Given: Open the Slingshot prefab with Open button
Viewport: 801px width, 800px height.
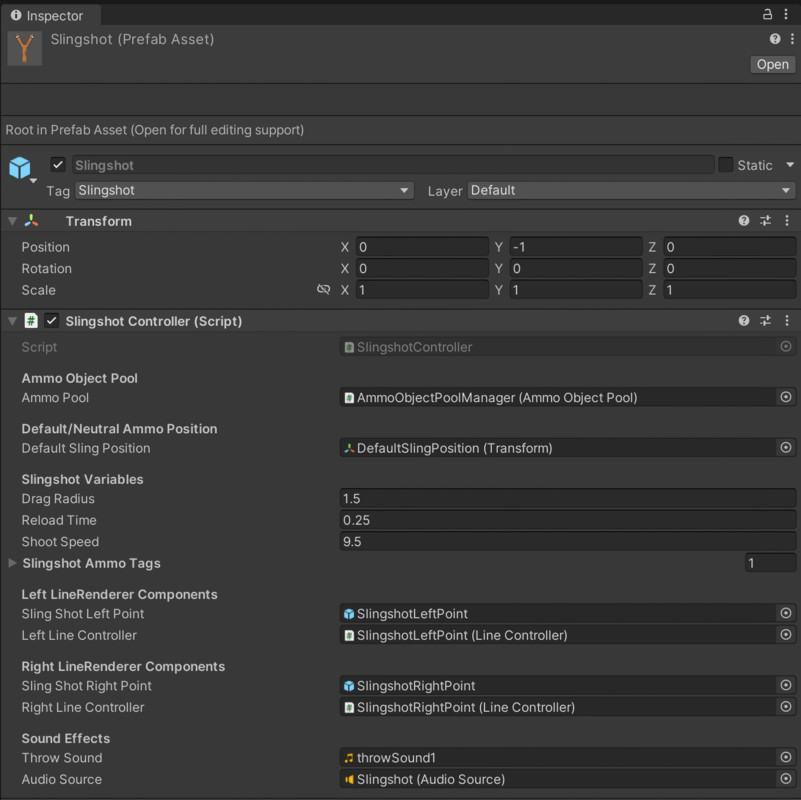Looking at the screenshot, I should click(x=772, y=64).
